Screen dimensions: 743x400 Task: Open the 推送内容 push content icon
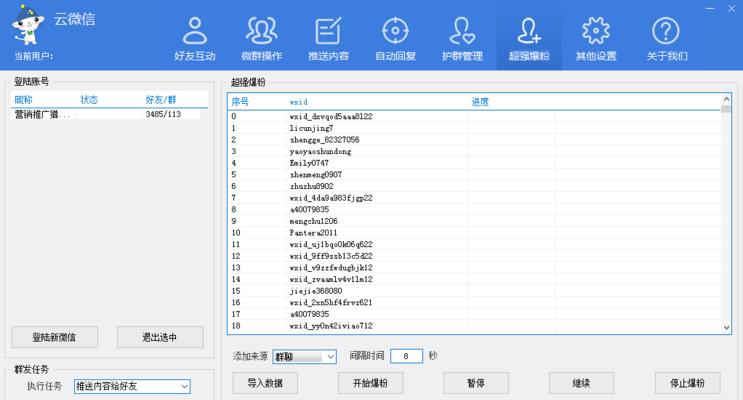click(328, 31)
